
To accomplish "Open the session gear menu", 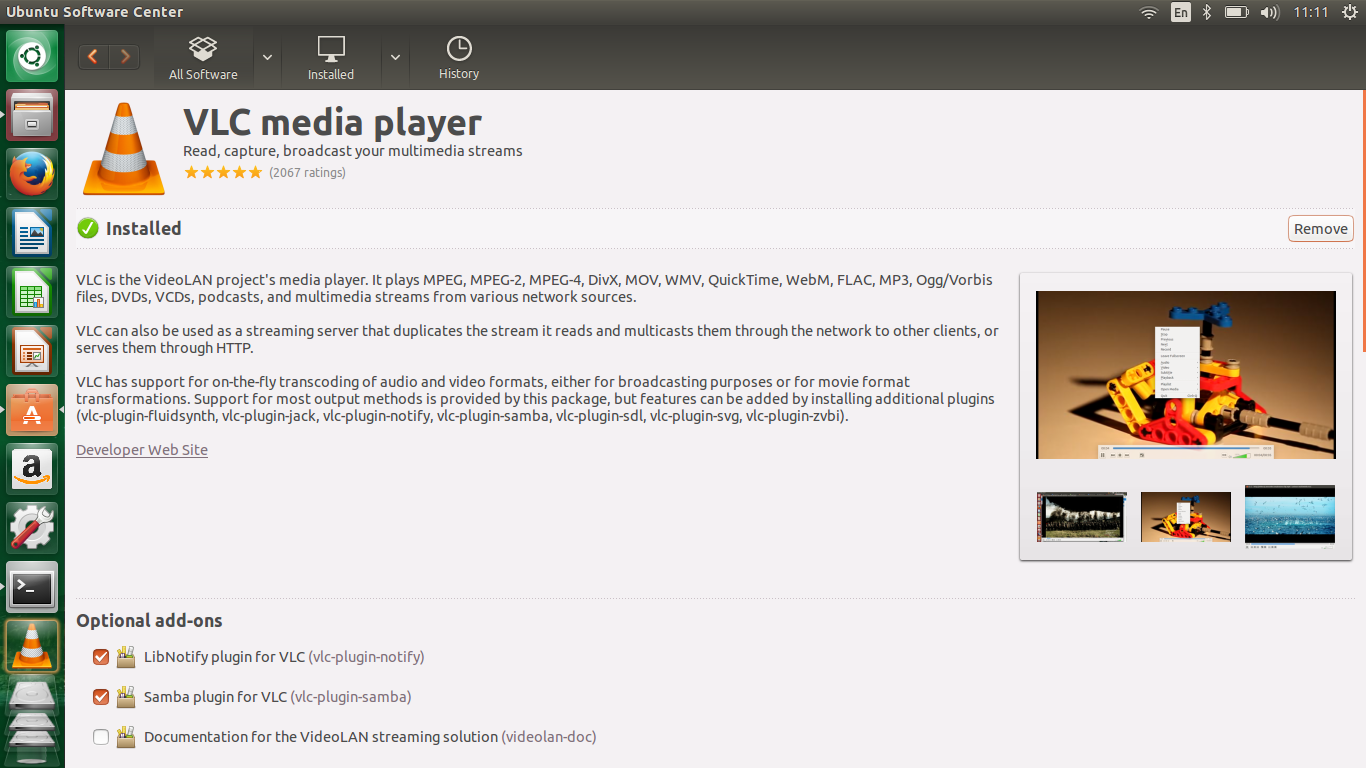I will point(1350,12).
